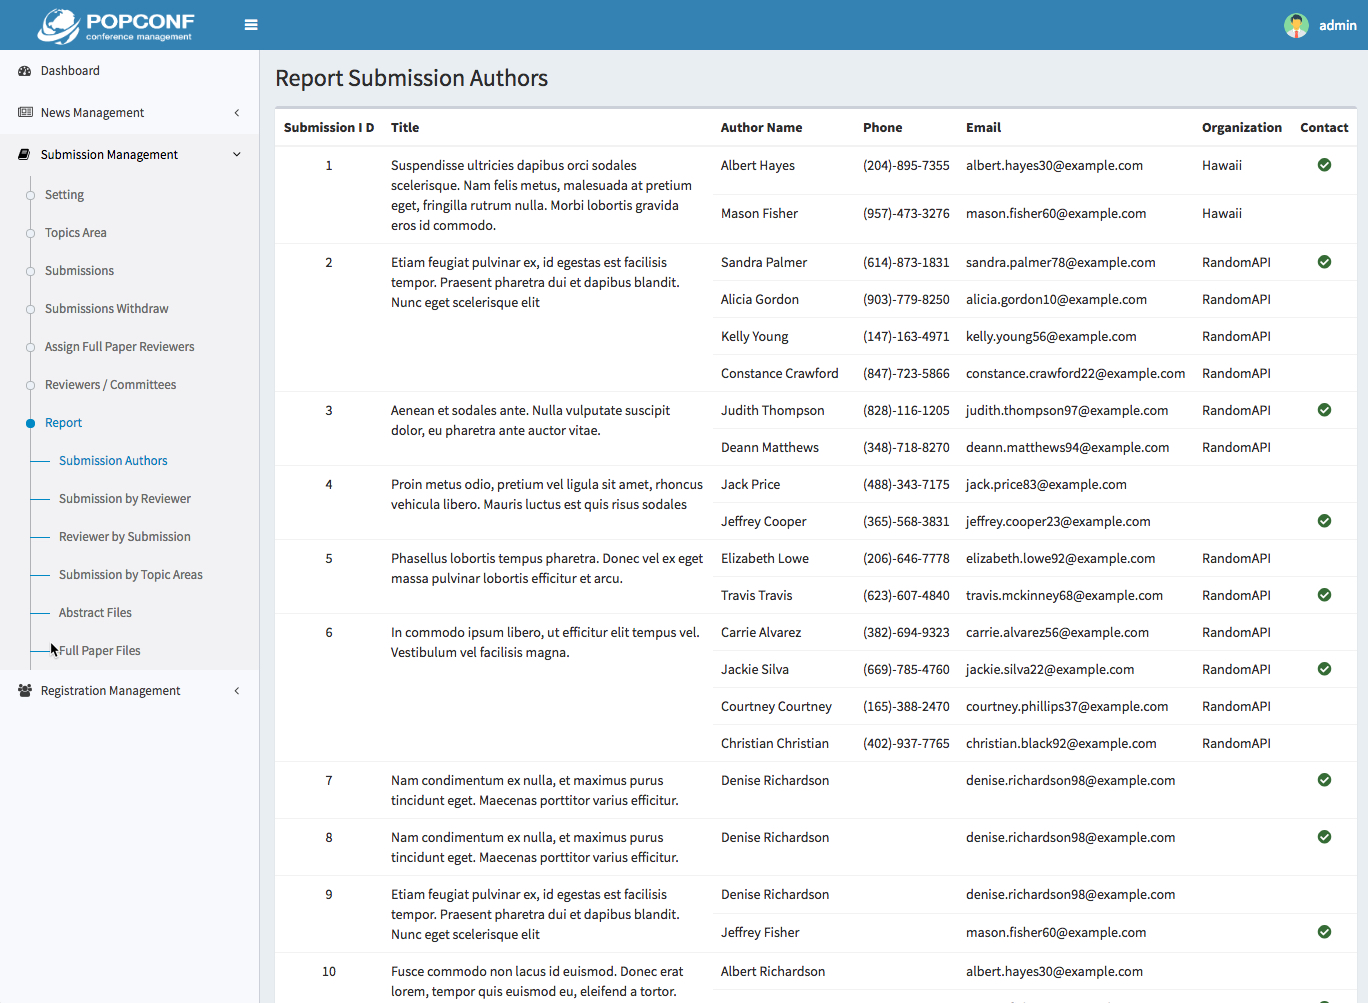
Task: Click the Dashboard gauge icon
Action: point(25,71)
